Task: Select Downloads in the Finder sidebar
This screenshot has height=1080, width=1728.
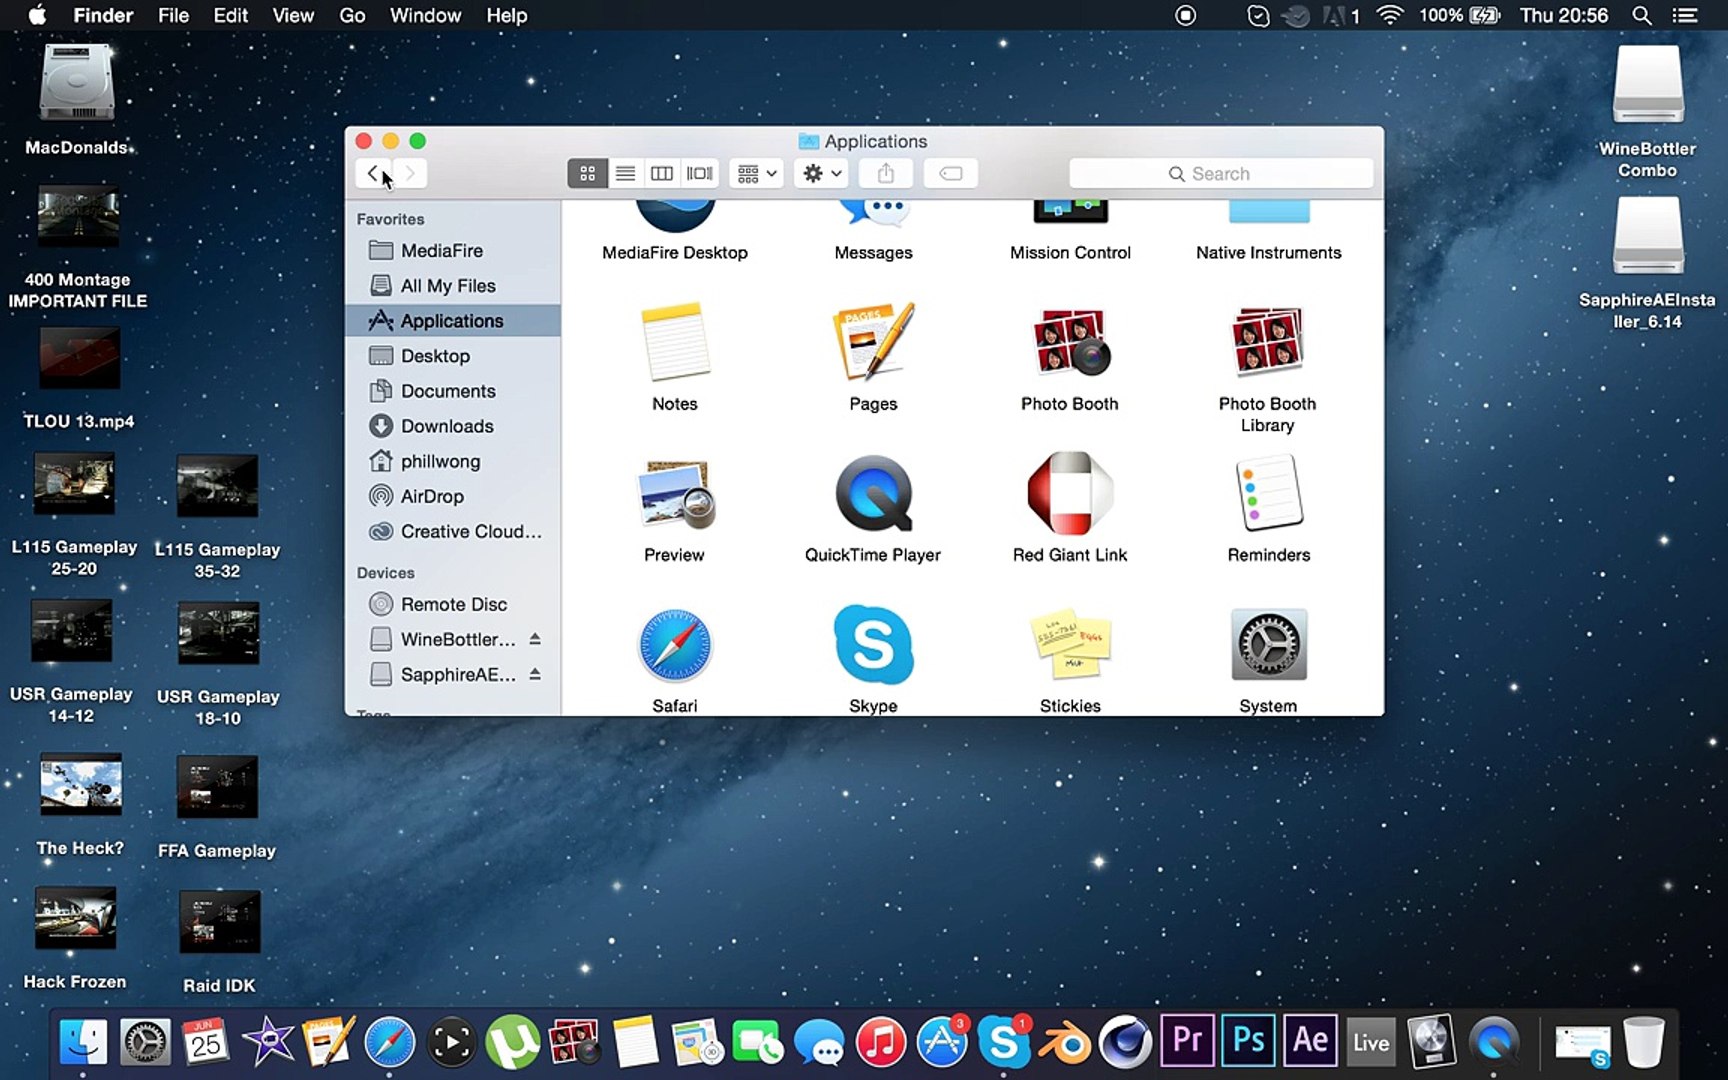Action: 446,426
